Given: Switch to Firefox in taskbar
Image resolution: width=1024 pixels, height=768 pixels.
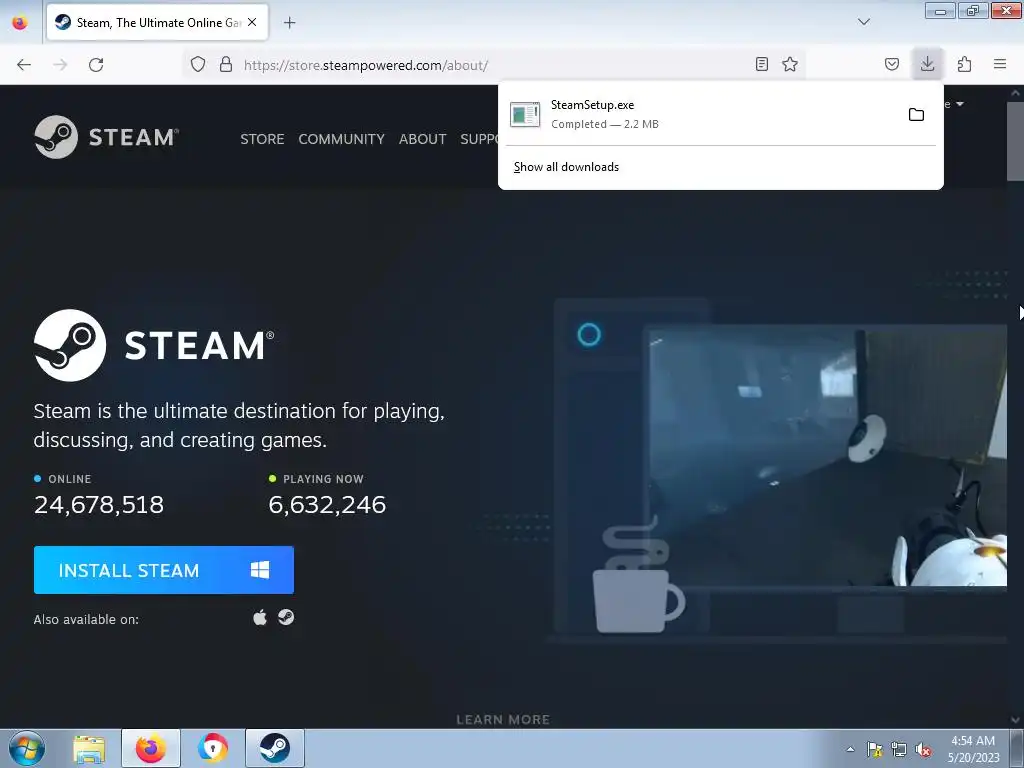Looking at the screenshot, I should (151, 748).
